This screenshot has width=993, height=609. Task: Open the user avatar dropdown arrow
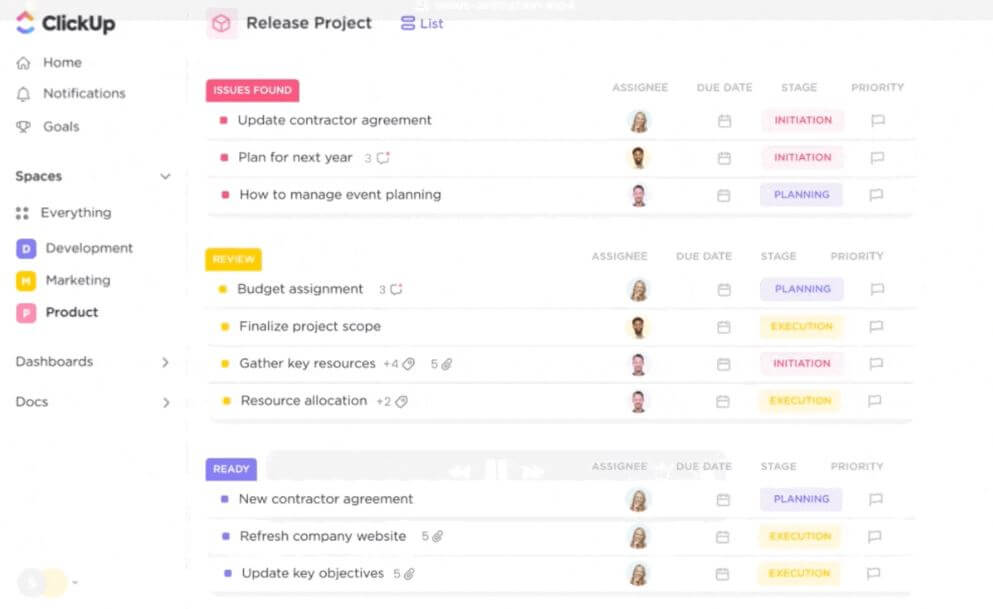pyautogui.click(x=75, y=582)
